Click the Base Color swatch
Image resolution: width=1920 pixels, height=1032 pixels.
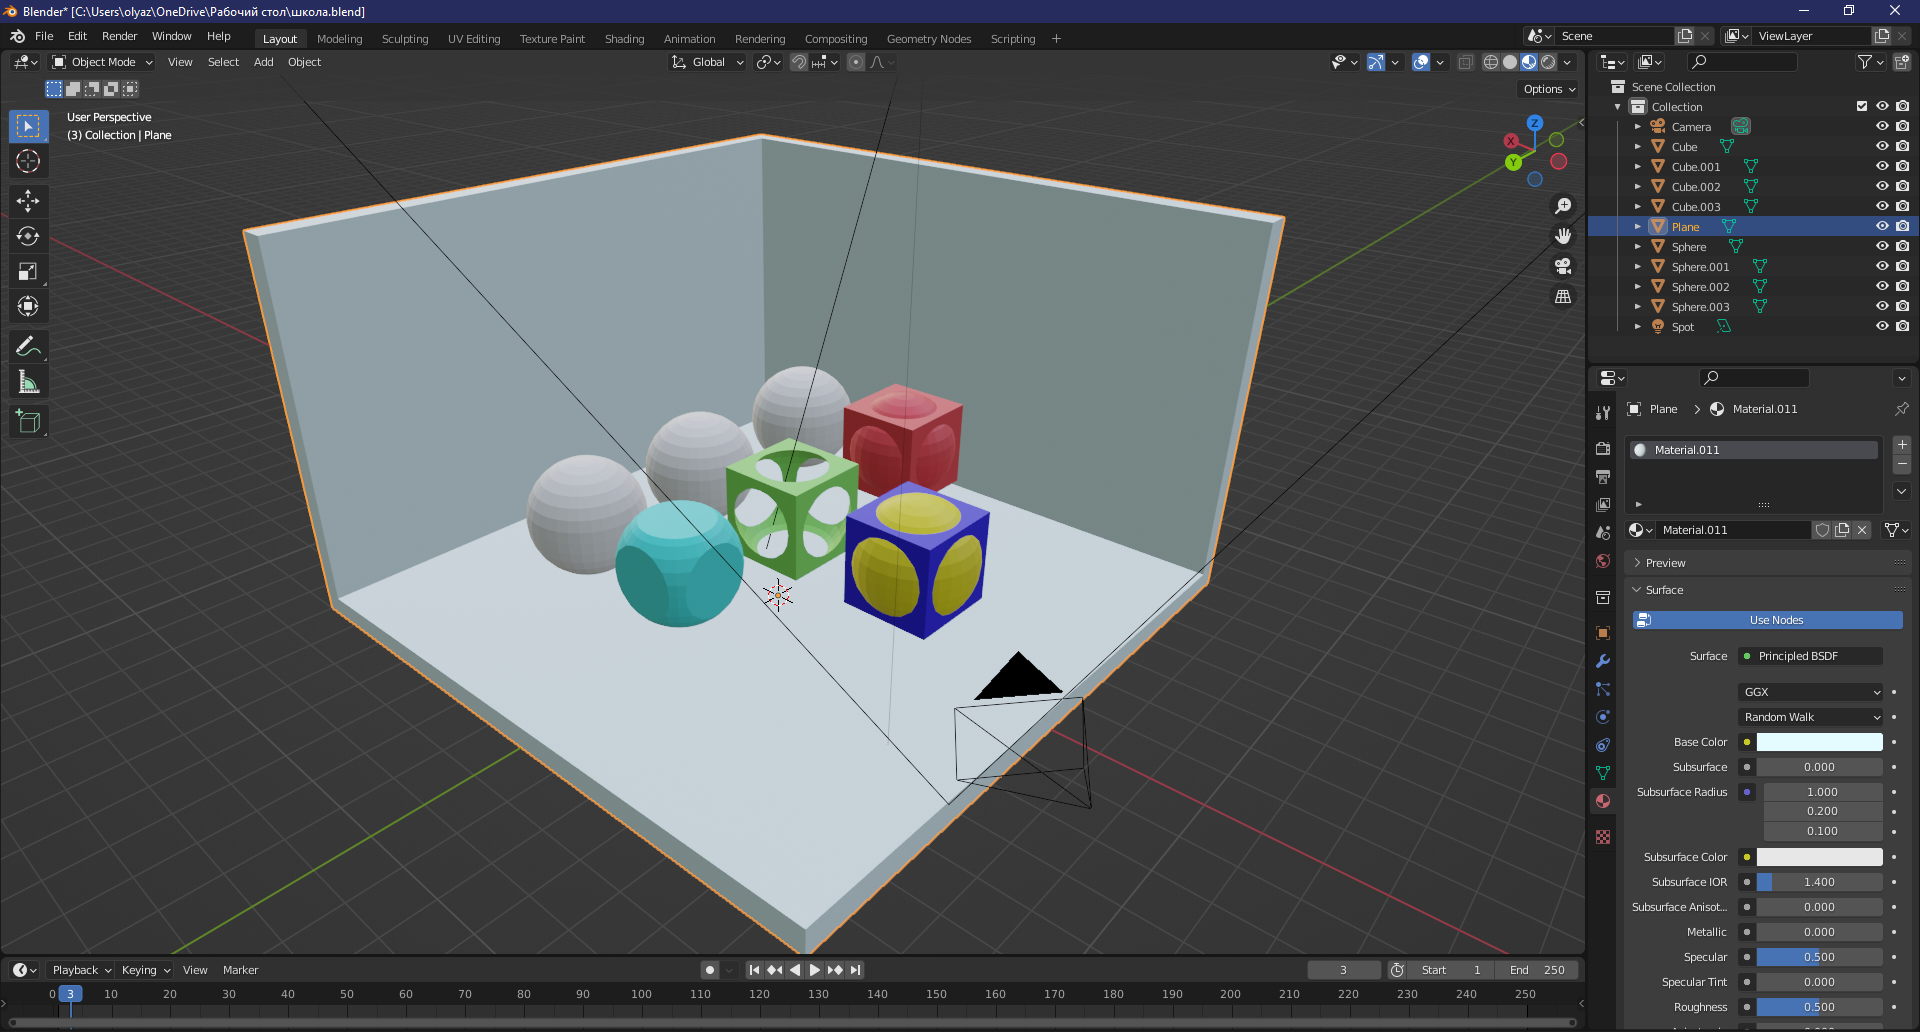click(x=1819, y=742)
